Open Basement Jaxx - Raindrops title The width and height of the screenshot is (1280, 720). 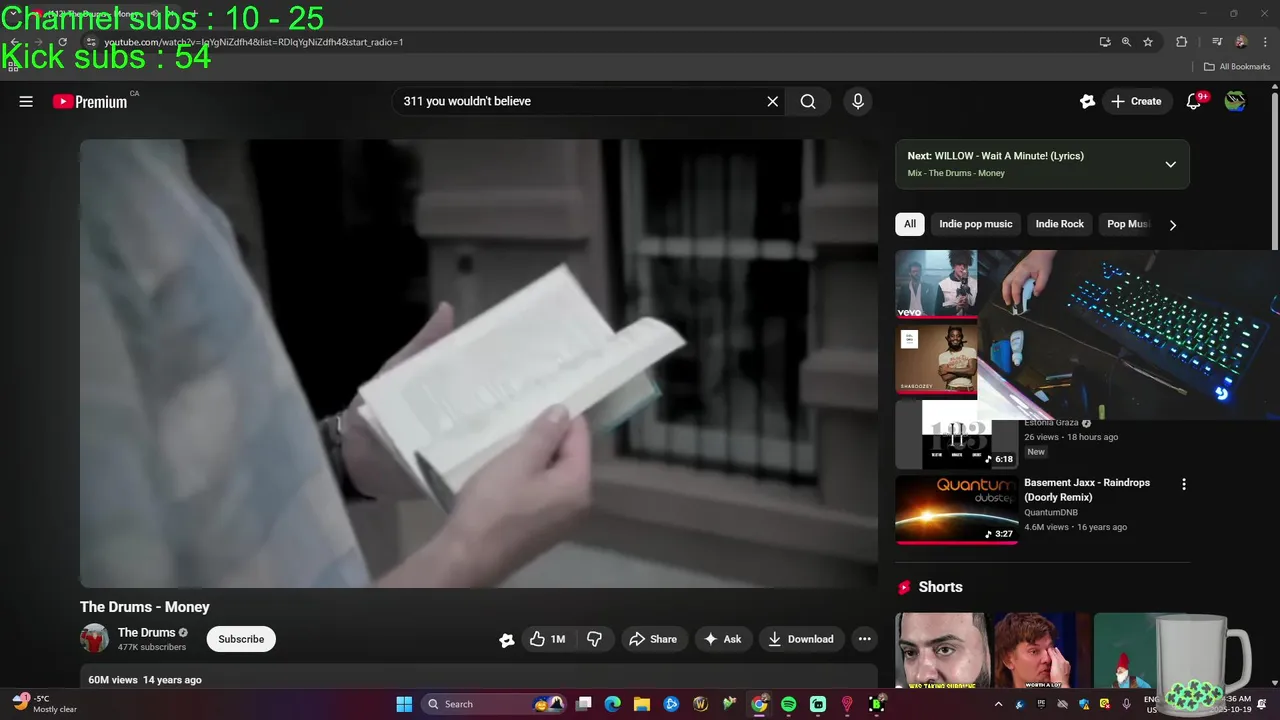point(1087,489)
